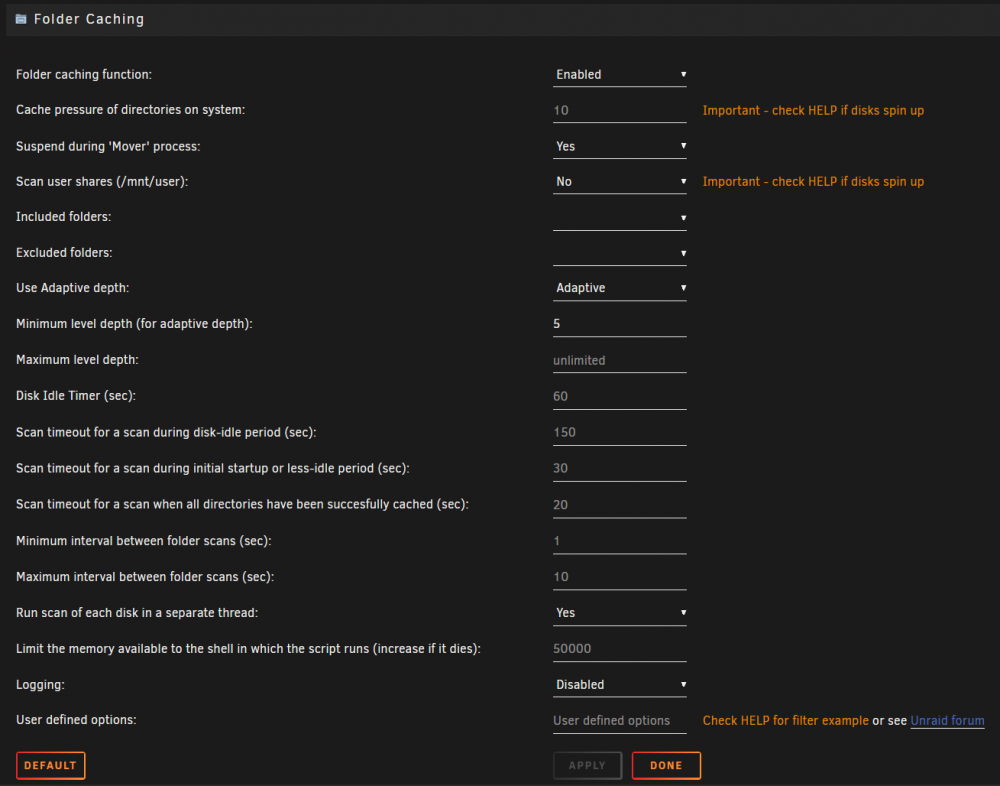Expand the Included folders dropdown
The height and width of the screenshot is (786, 1000).
619,218
